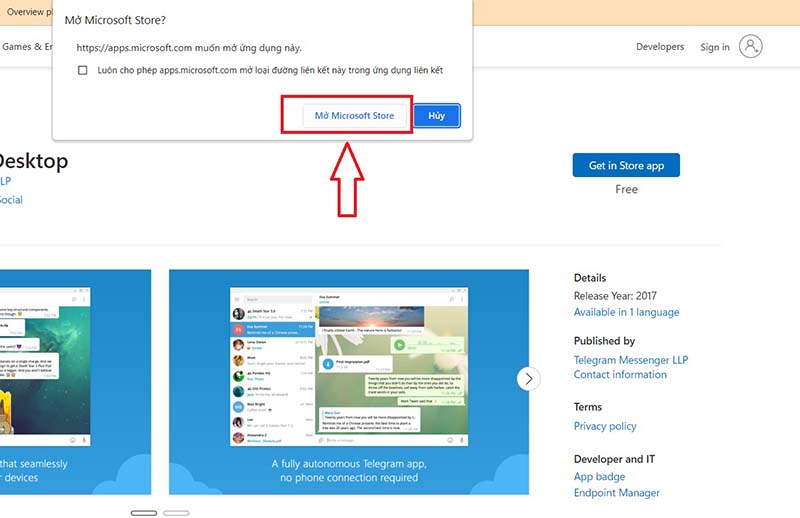This screenshot has width=800, height=518.
Task: Open 'Available in 1 language' link
Action: [626, 312]
